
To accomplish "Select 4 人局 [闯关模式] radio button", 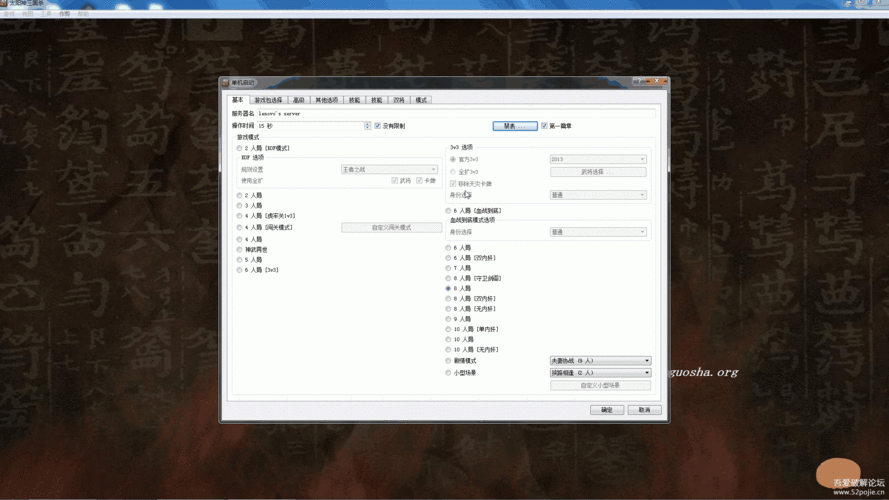I will [x=239, y=227].
